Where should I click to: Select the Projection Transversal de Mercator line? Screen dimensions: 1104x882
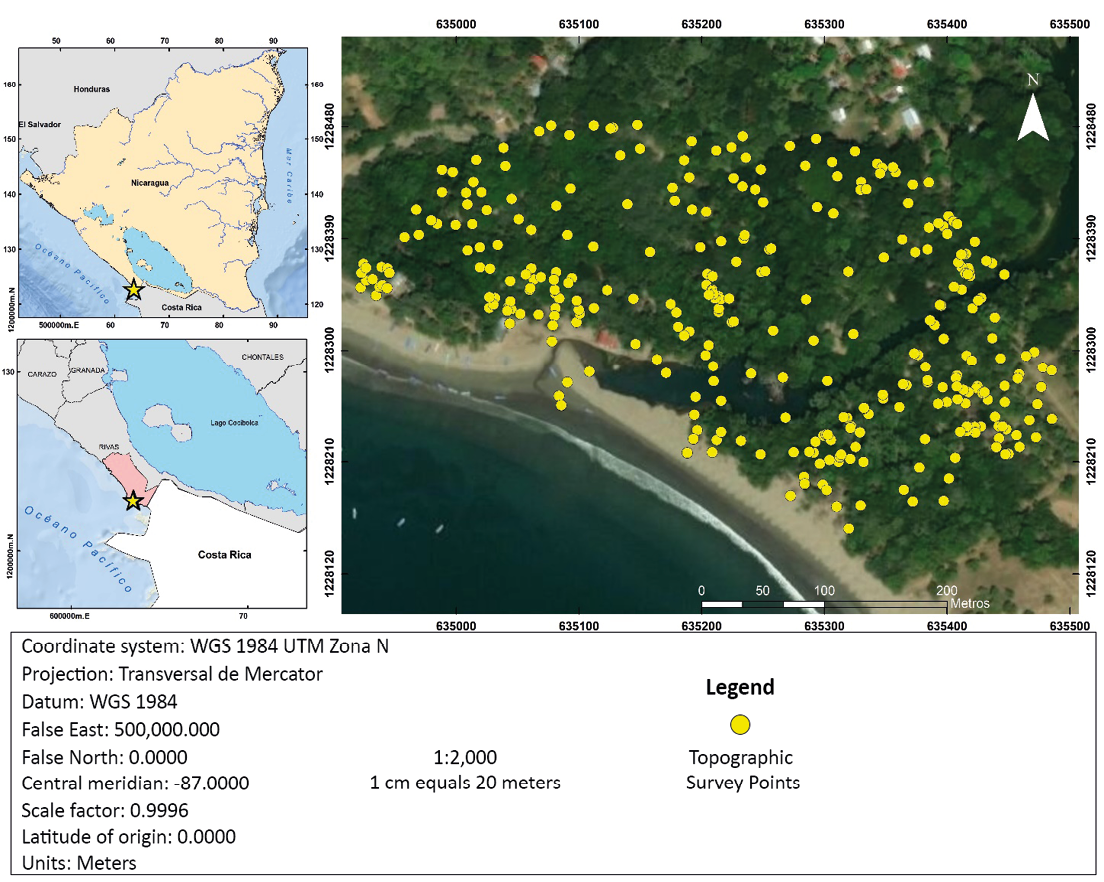pyautogui.click(x=172, y=674)
